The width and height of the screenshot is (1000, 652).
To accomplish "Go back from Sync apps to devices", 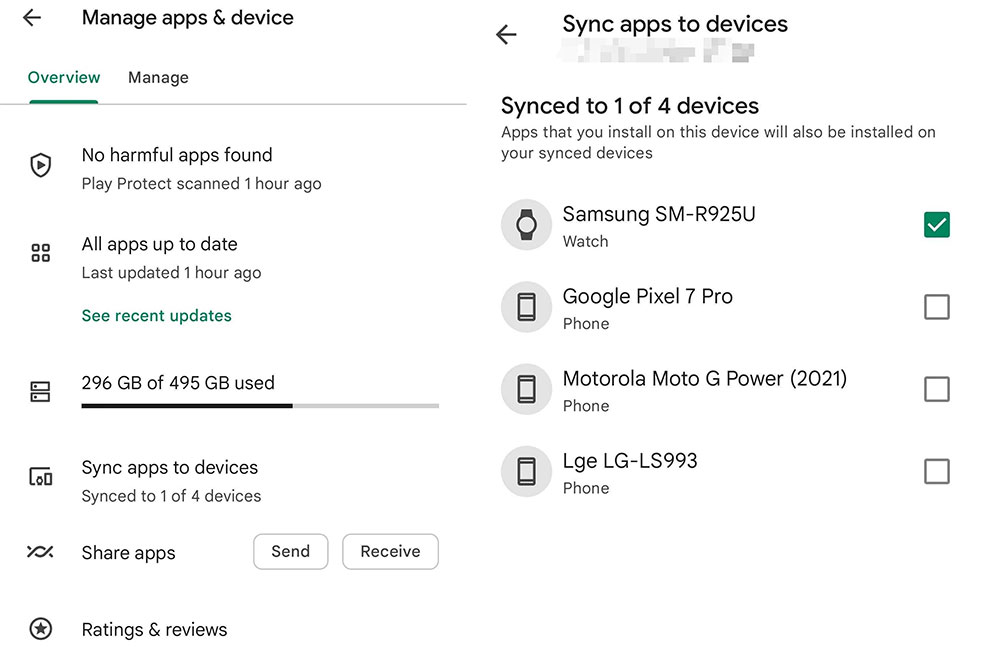I will (x=507, y=35).
